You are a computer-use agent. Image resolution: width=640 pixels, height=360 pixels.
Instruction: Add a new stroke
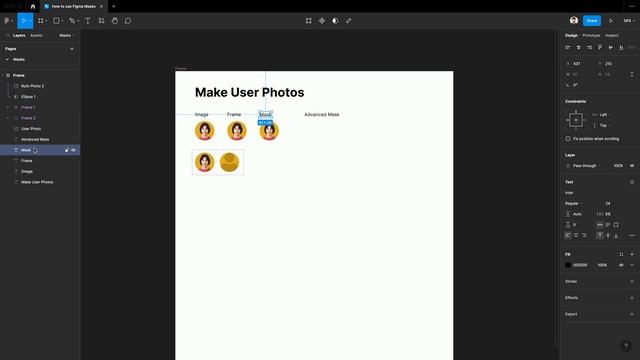pyautogui.click(x=632, y=282)
